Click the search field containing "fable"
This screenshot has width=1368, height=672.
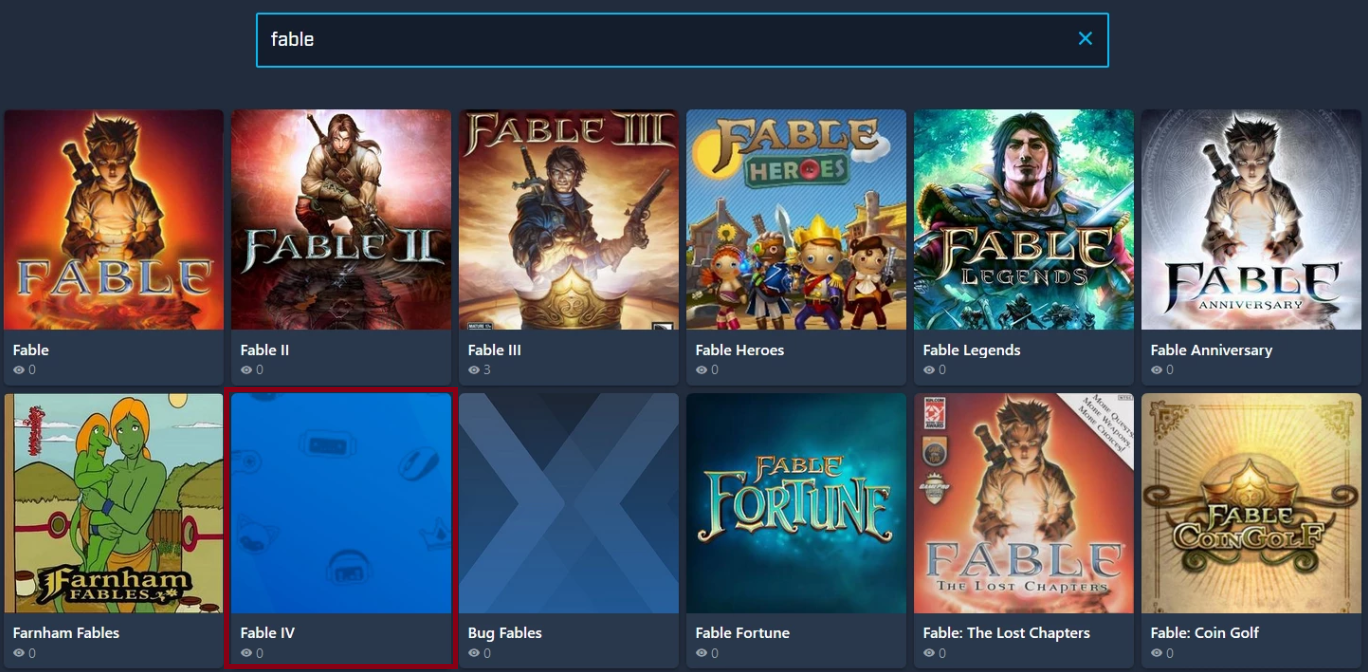click(x=682, y=40)
